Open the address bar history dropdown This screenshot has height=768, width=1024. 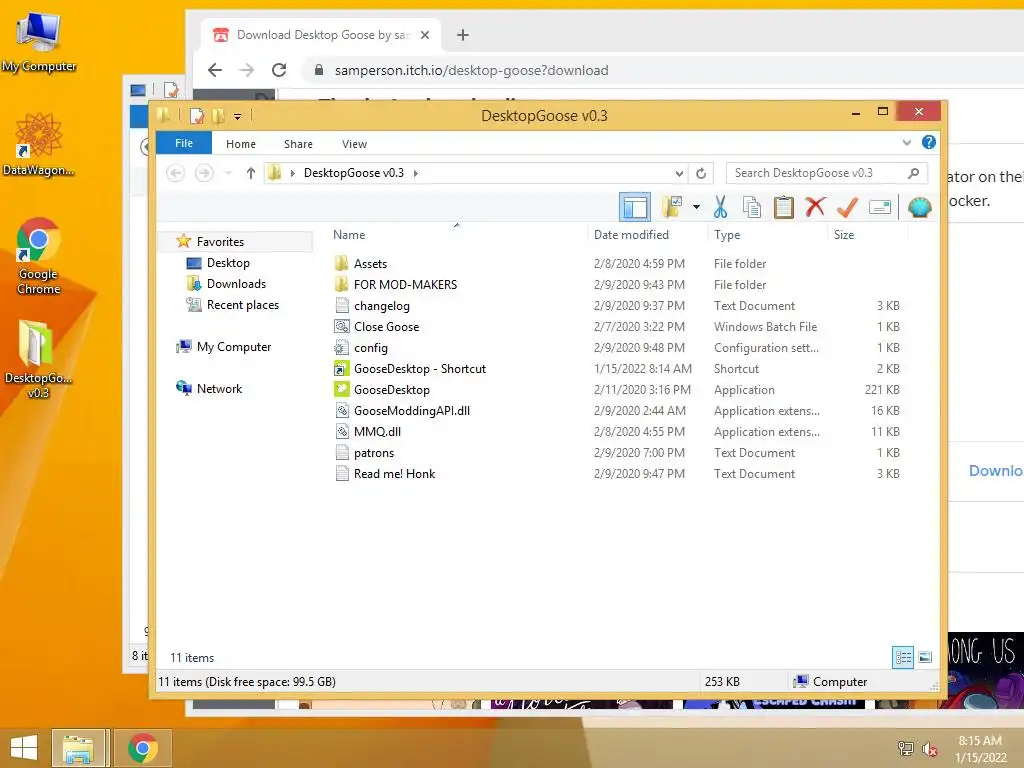click(x=679, y=173)
